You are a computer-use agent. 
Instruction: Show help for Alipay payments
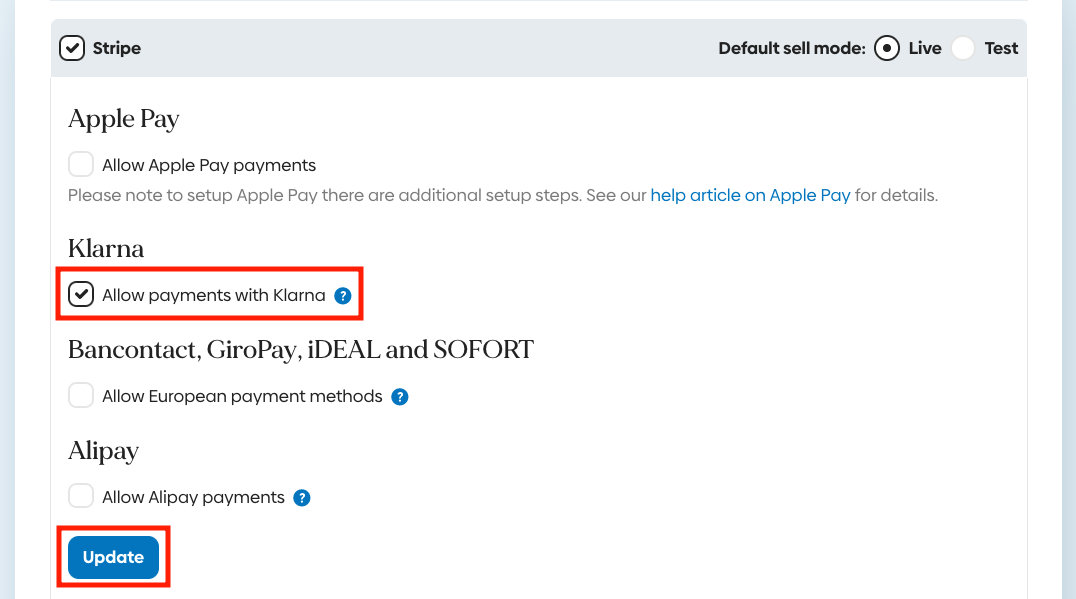[x=302, y=497]
